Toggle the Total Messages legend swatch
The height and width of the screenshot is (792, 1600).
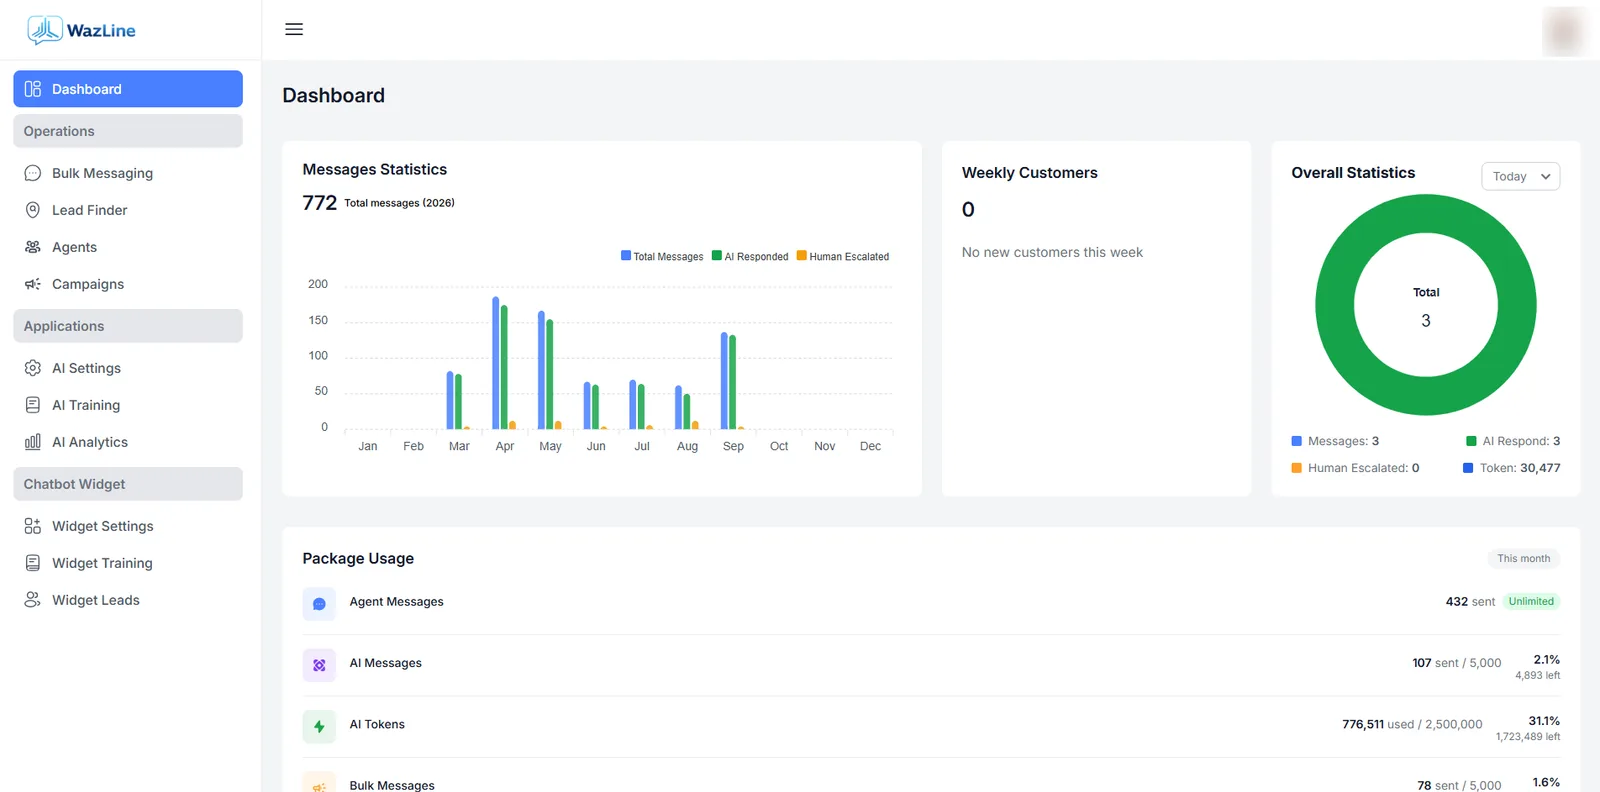point(626,256)
